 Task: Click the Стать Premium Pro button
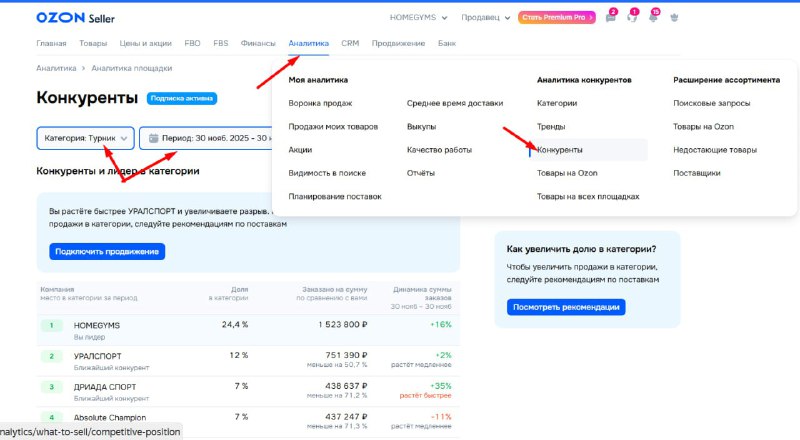tap(557, 18)
